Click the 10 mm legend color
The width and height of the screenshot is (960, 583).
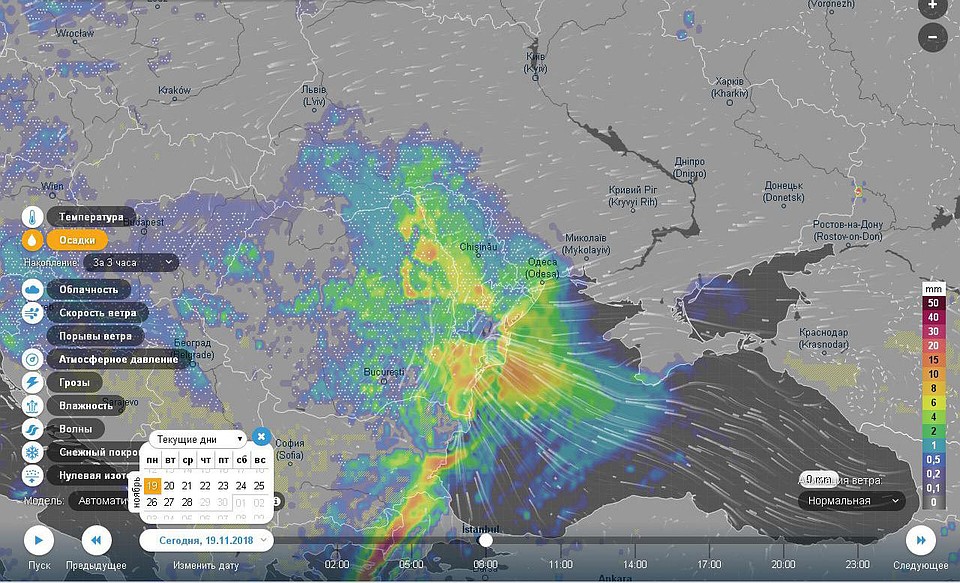(933, 374)
